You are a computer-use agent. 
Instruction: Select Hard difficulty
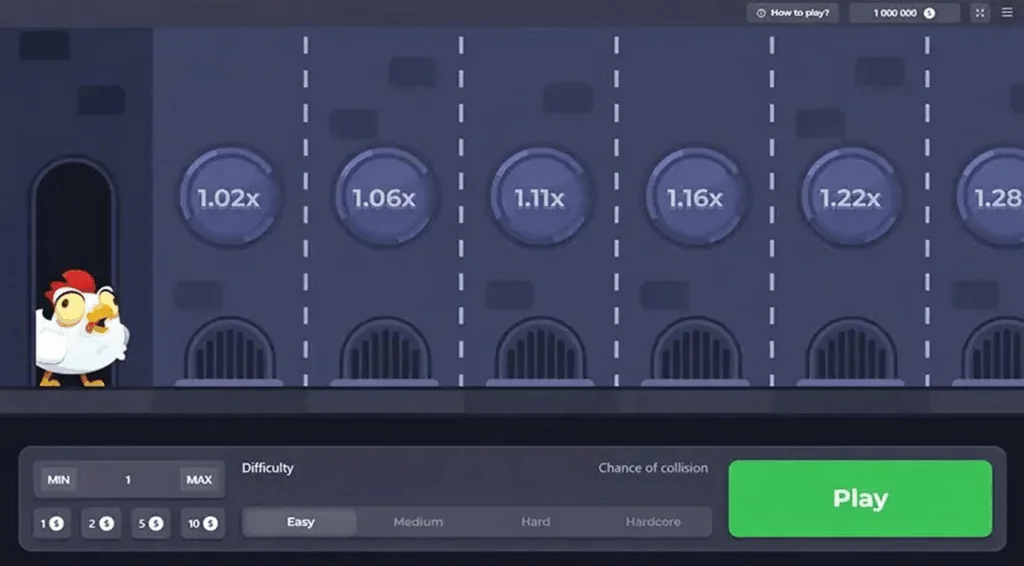[536, 522]
